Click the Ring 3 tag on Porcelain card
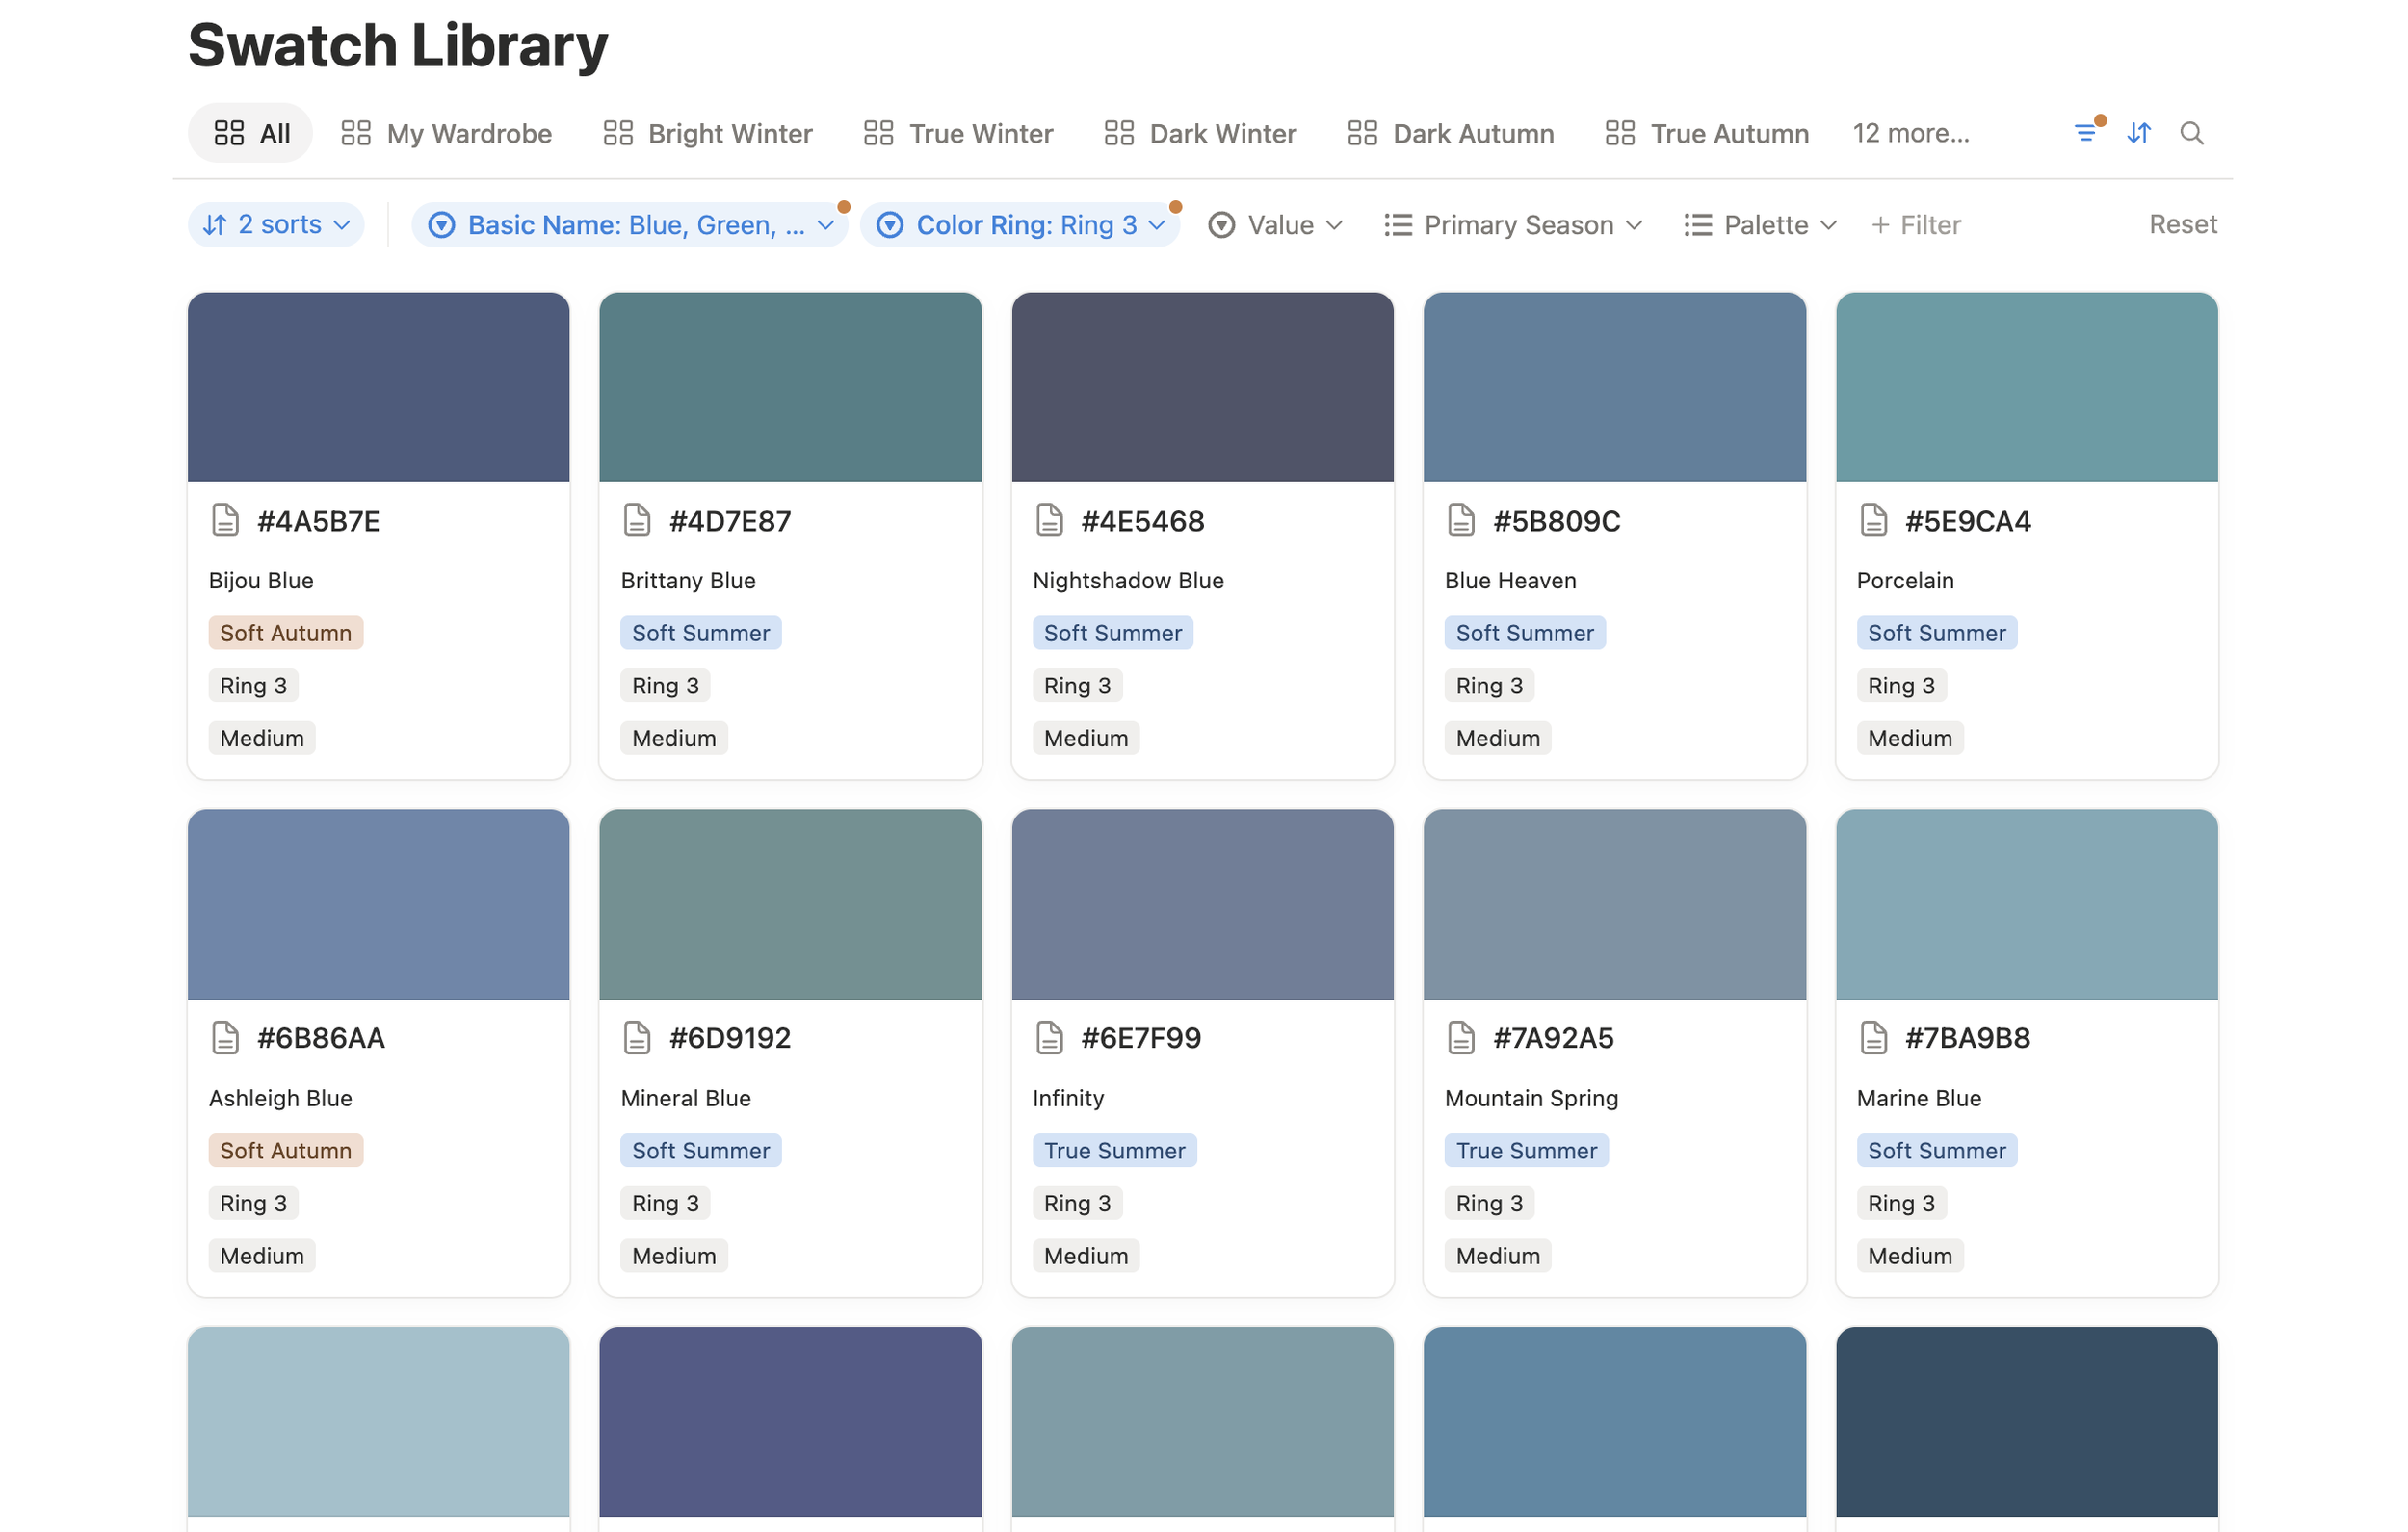This screenshot has height=1532, width=2408. (x=1901, y=686)
